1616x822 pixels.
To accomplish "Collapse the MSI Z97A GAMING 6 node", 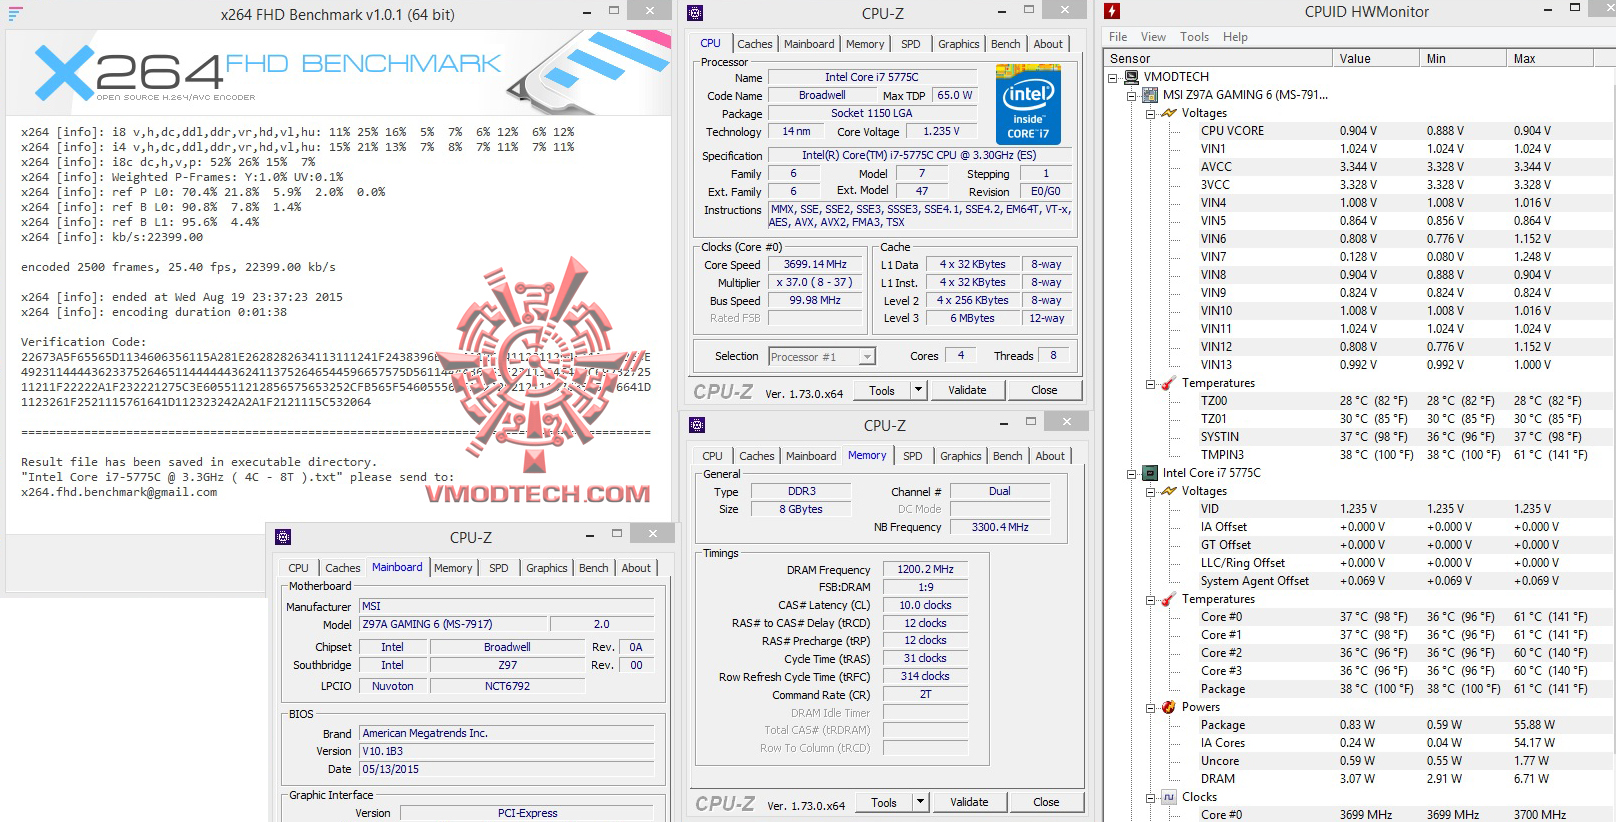I will tap(1132, 95).
